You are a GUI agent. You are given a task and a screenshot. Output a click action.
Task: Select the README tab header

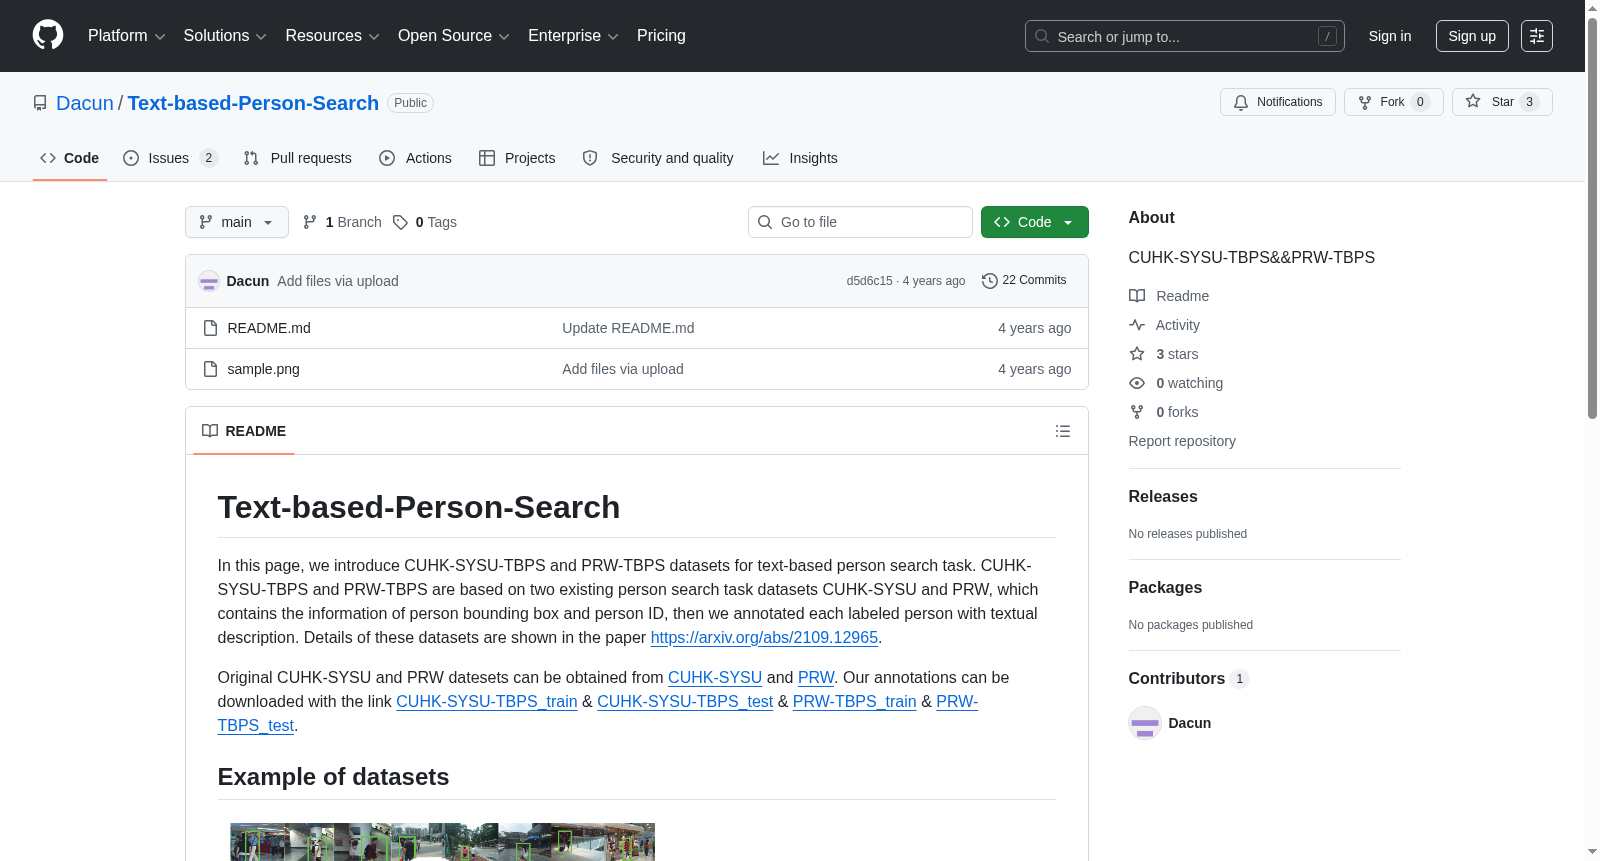tap(244, 431)
